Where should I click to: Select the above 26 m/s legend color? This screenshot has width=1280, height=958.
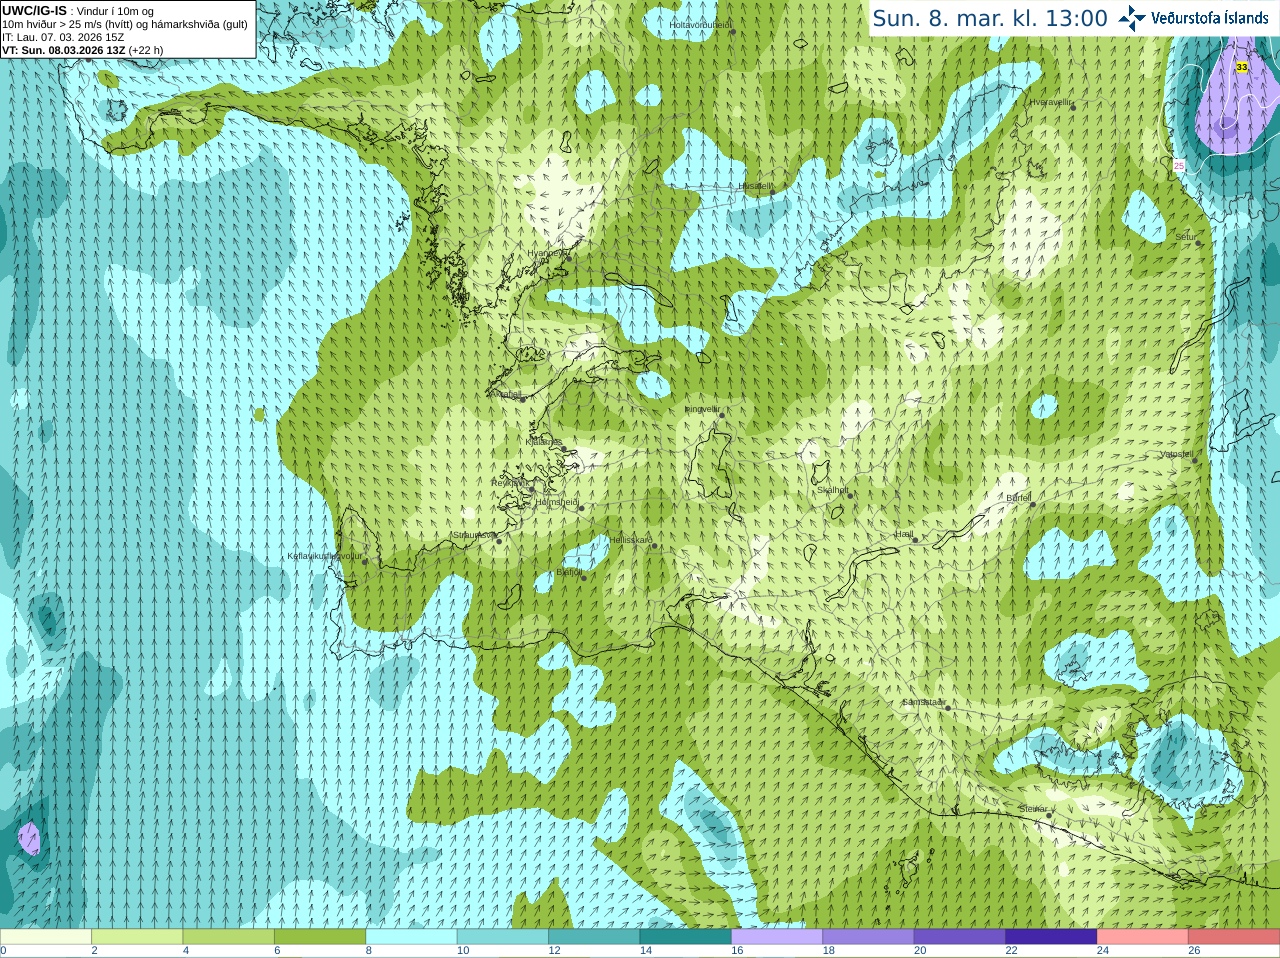pos(1234,937)
